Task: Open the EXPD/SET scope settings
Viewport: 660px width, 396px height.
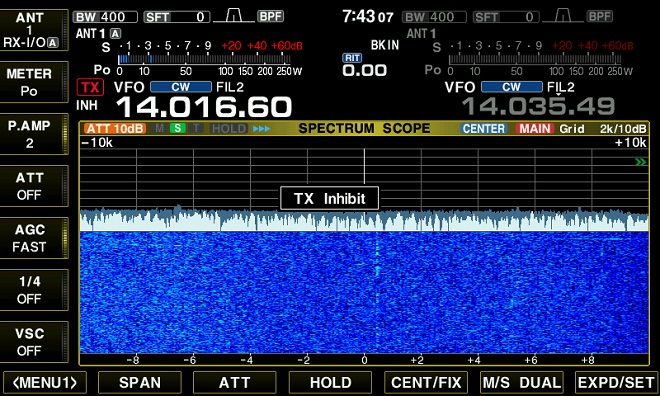Action: click(x=616, y=383)
